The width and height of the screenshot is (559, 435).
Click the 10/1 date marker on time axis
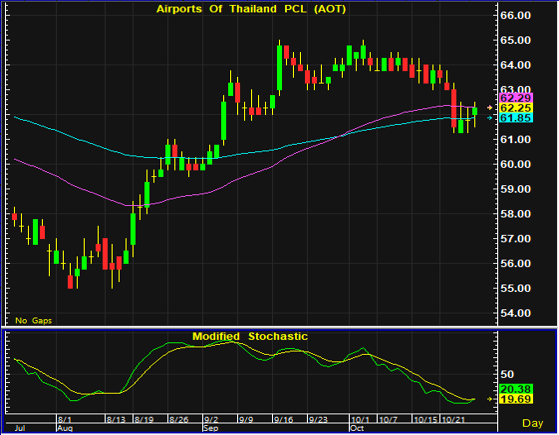tap(360, 419)
